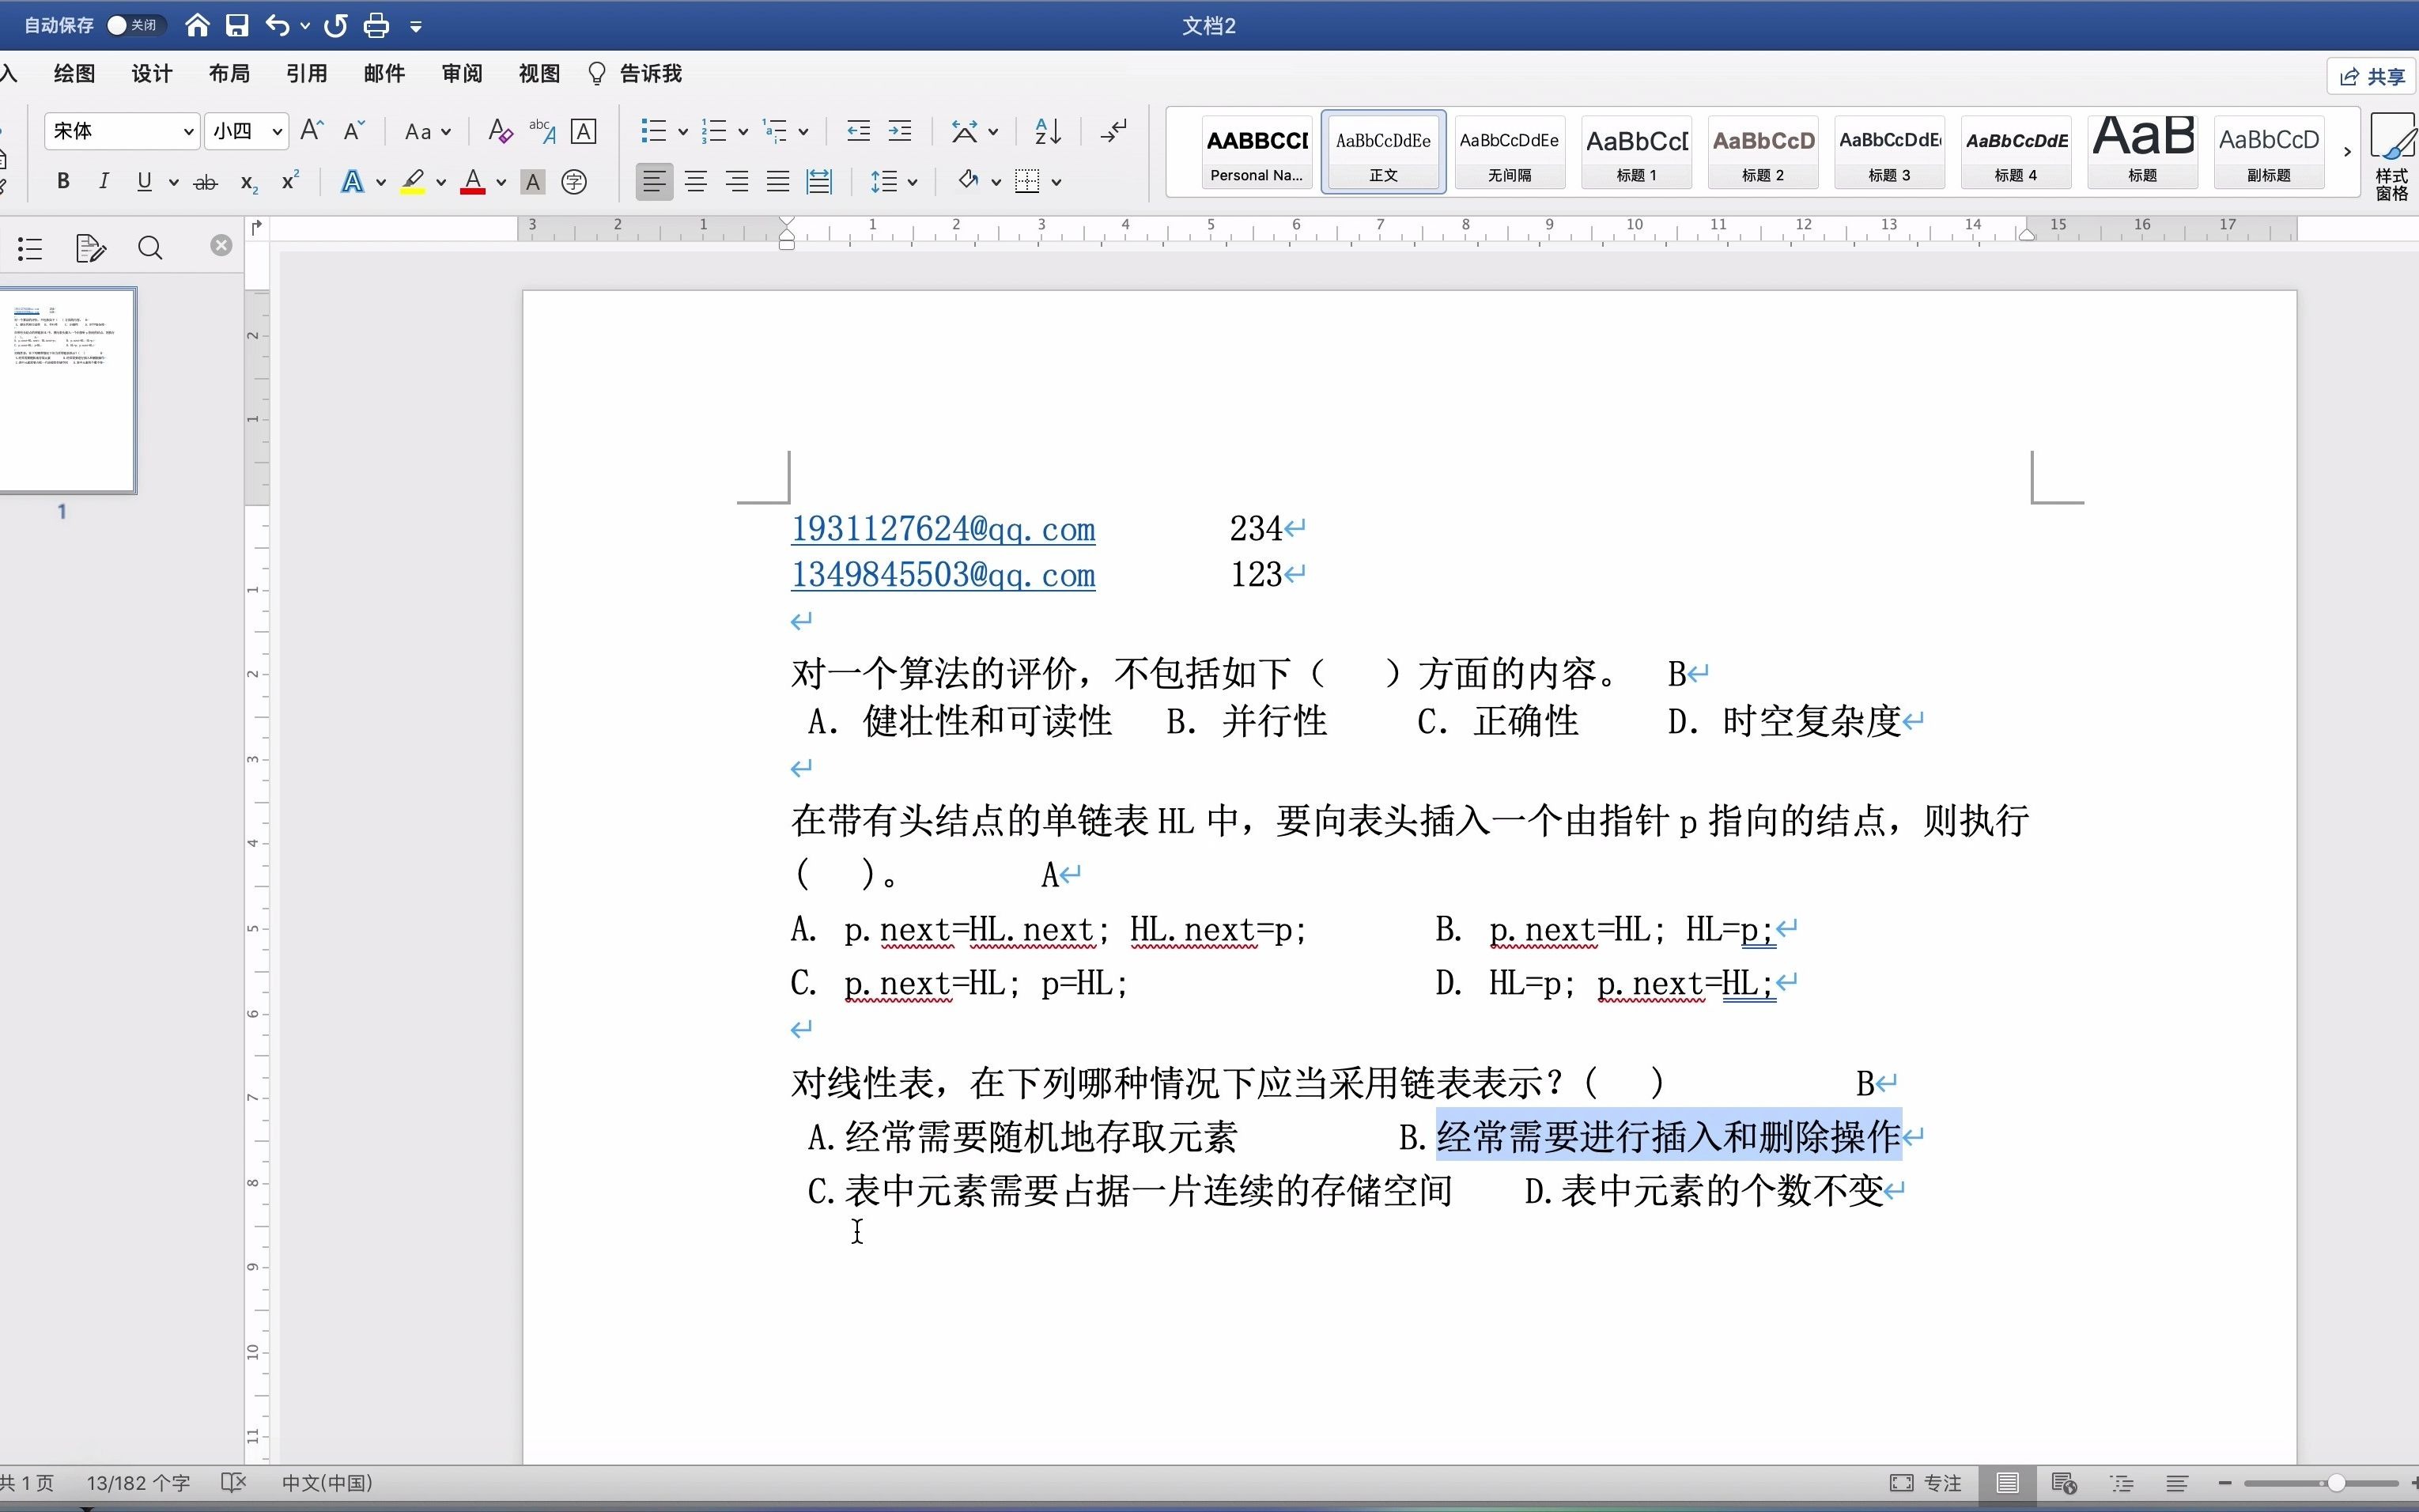The image size is (2419, 1512).
Task: Switch to web layout view
Action: click(x=2064, y=1483)
